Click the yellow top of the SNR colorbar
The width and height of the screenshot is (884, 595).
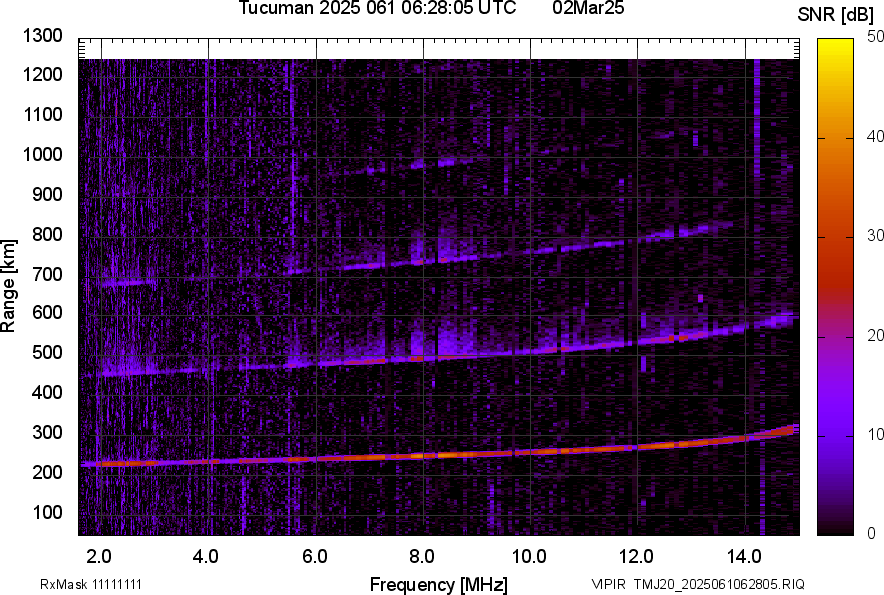coord(837,45)
